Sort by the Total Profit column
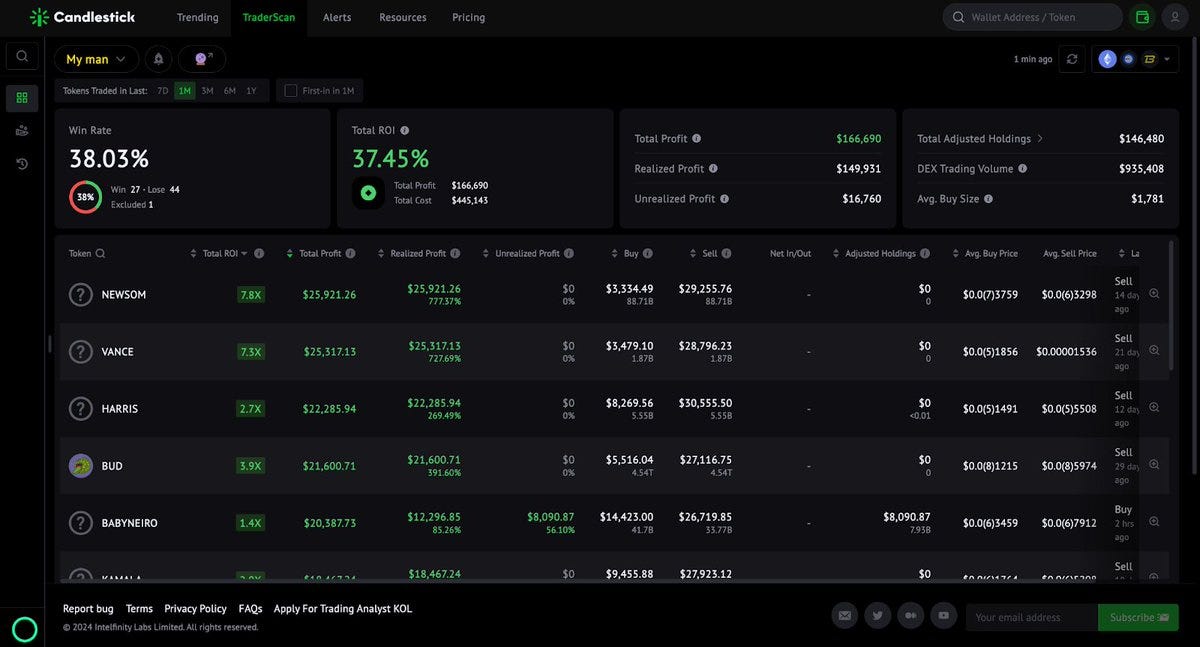This screenshot has height=647, width=1200. pos(290,254)
